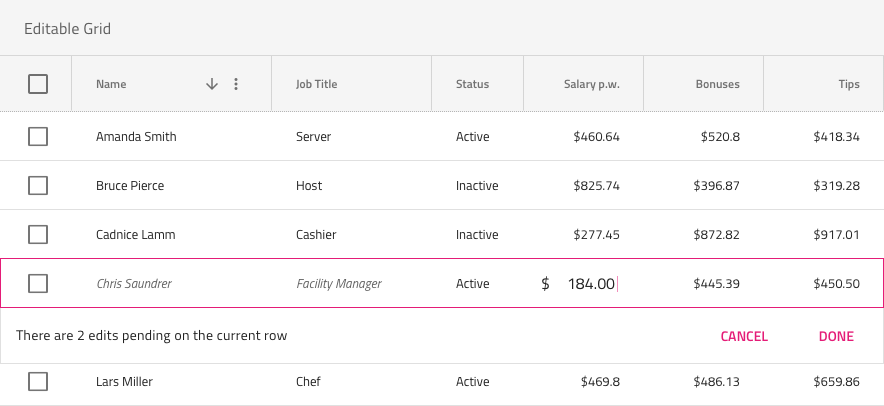The width and height of the screenshot is (884, 406).
Task: Click Bruce Pierce's Inactive status cell
Action: 477,185
